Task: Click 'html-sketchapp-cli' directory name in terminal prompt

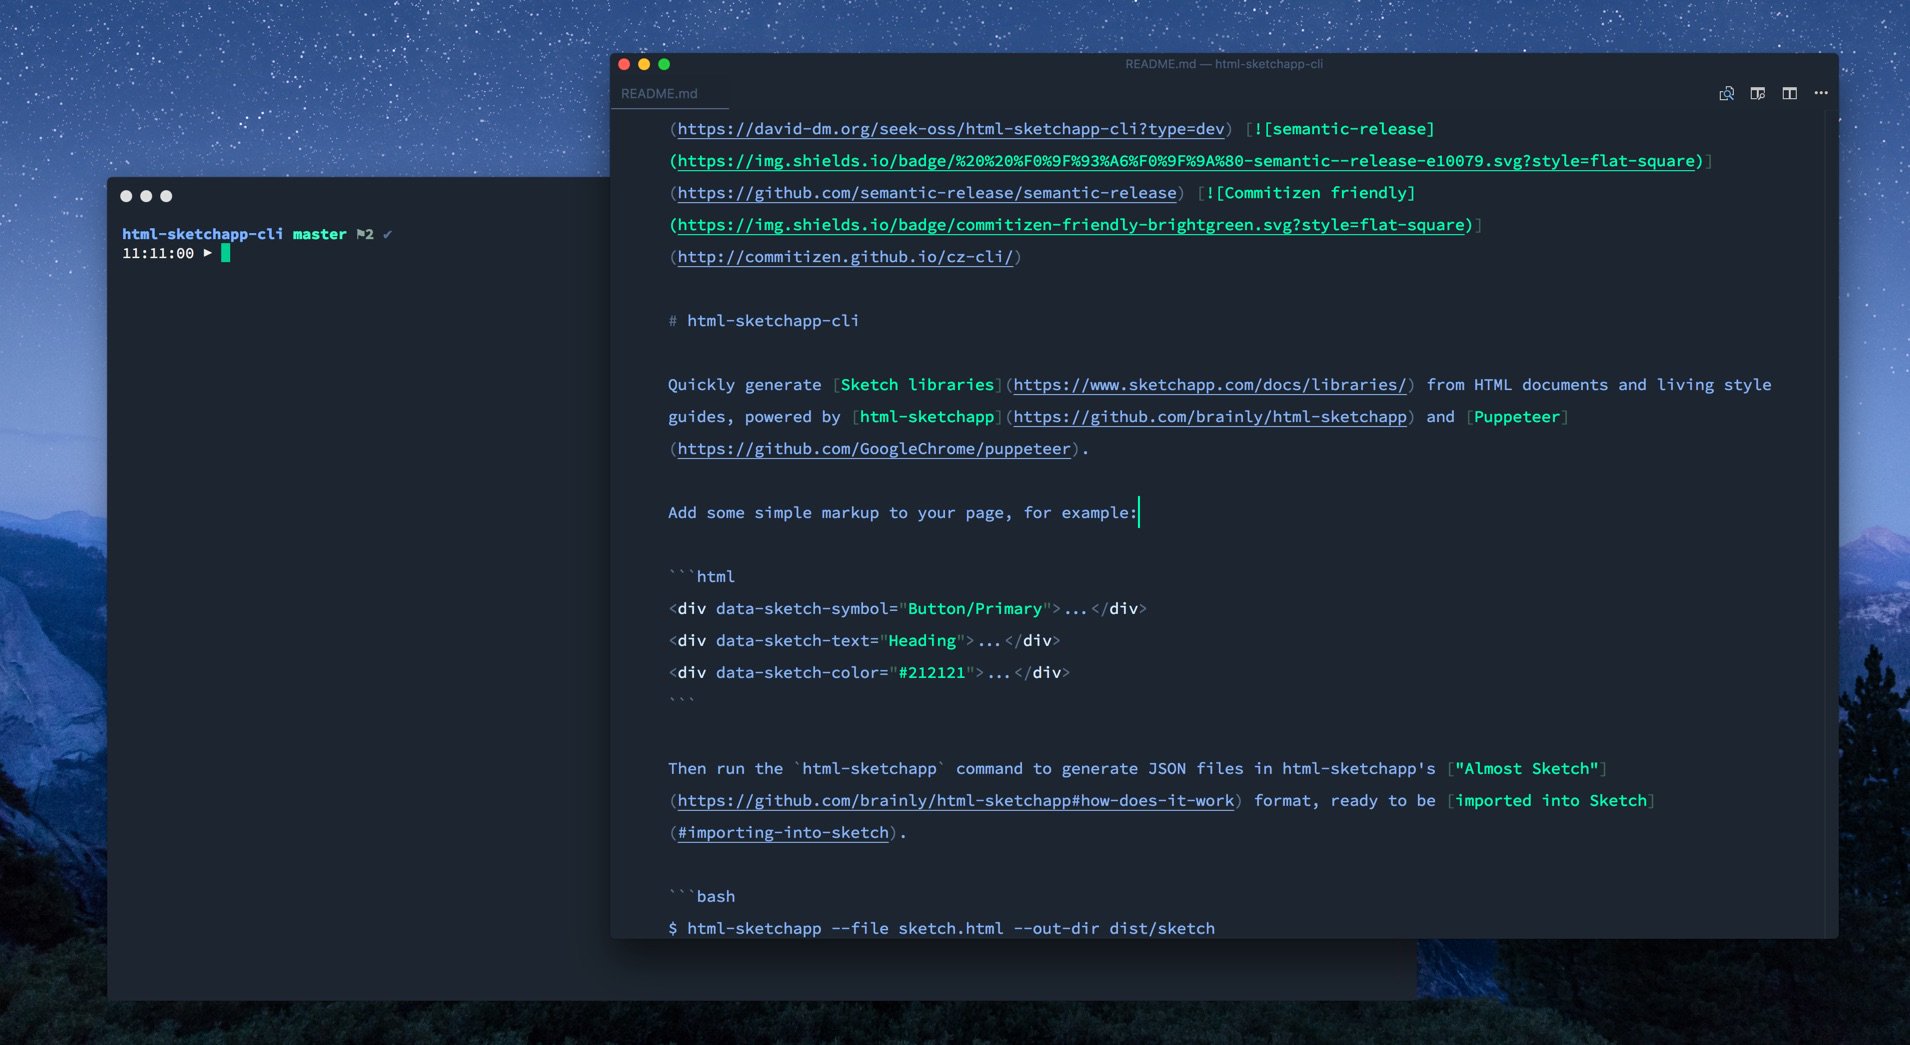Action: [203, 234]
